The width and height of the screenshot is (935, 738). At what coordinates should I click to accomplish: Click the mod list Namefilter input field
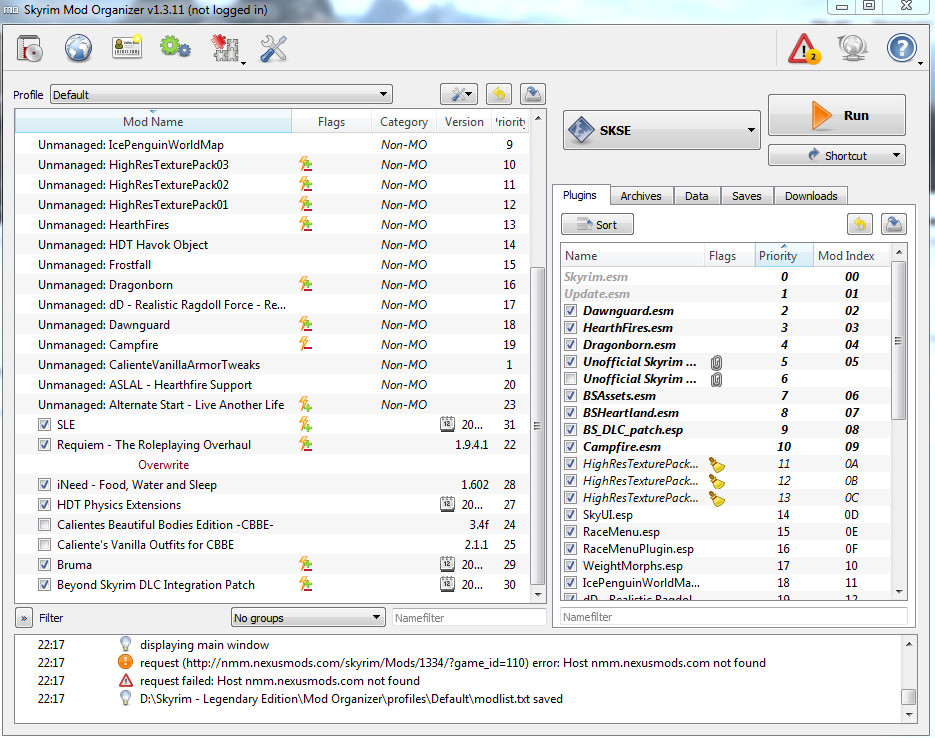[x=469, y=618]
